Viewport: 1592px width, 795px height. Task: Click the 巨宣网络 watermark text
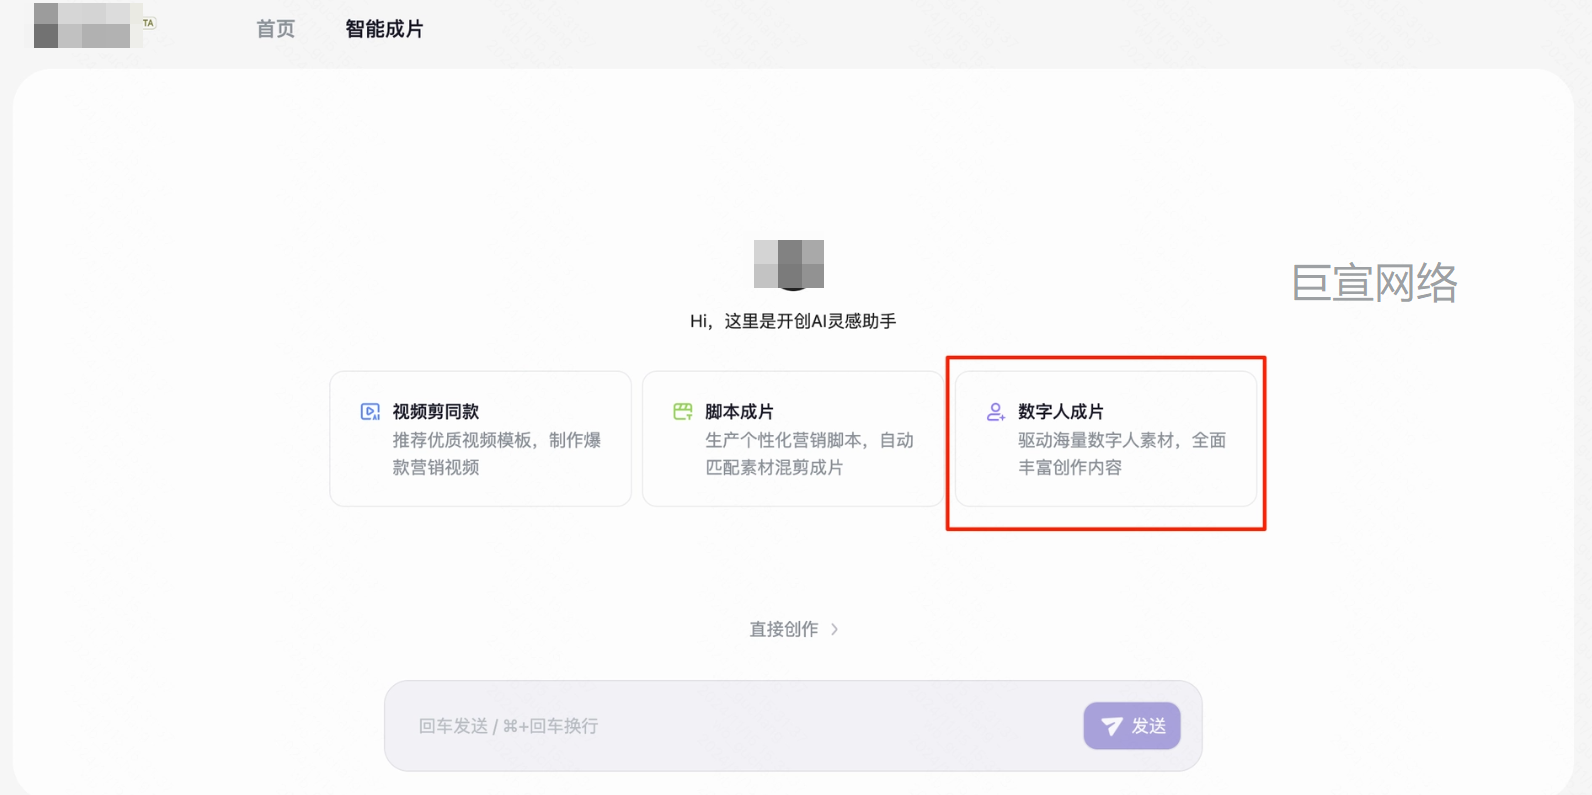[x=1375, y=285]
